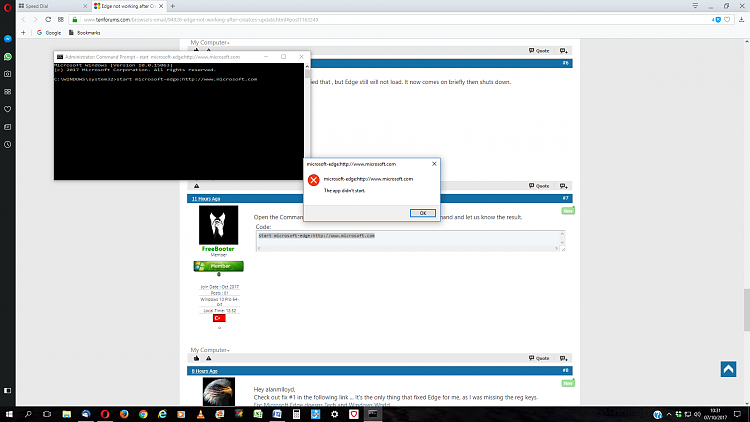The height and width of the screenshot is (422, 750).
Task: Expand My Computer under post #6
Action: [x=210, y=43]
